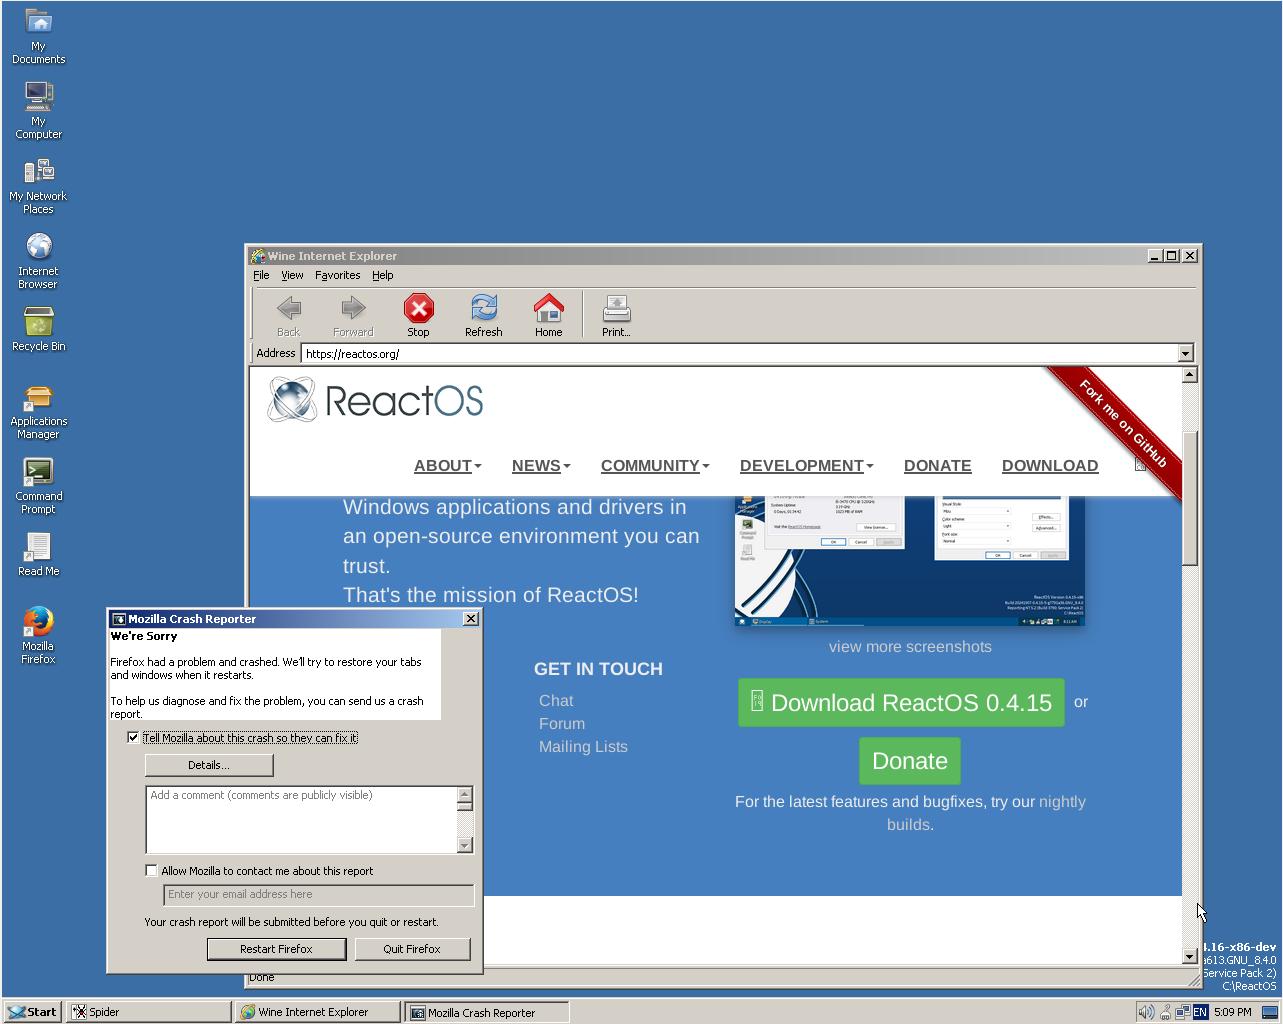Open the Favorites menu
The image size is (1283, 1024).
[337, 275]
